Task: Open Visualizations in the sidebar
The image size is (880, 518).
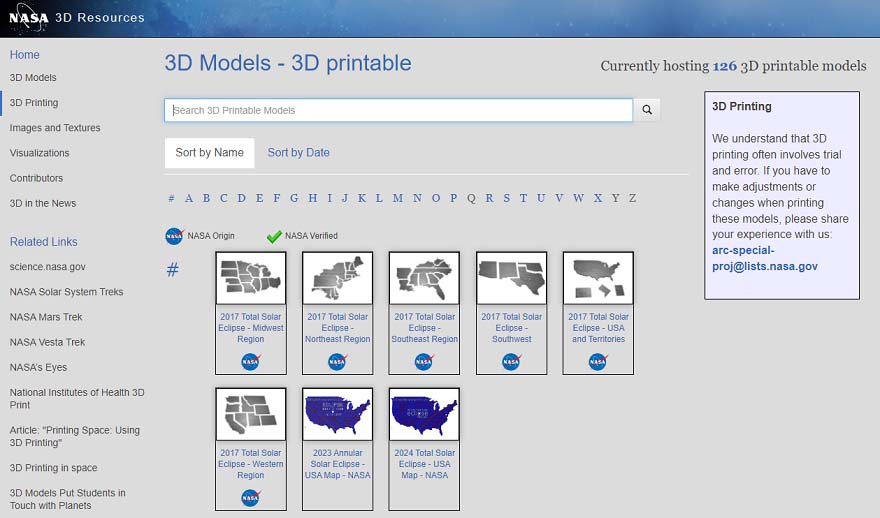Action: 39,153
